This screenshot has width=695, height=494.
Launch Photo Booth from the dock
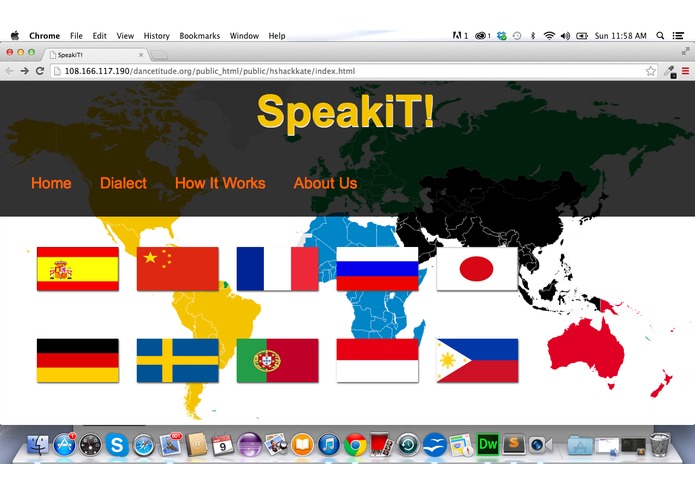pyautogui.click(x=381, y=444)
